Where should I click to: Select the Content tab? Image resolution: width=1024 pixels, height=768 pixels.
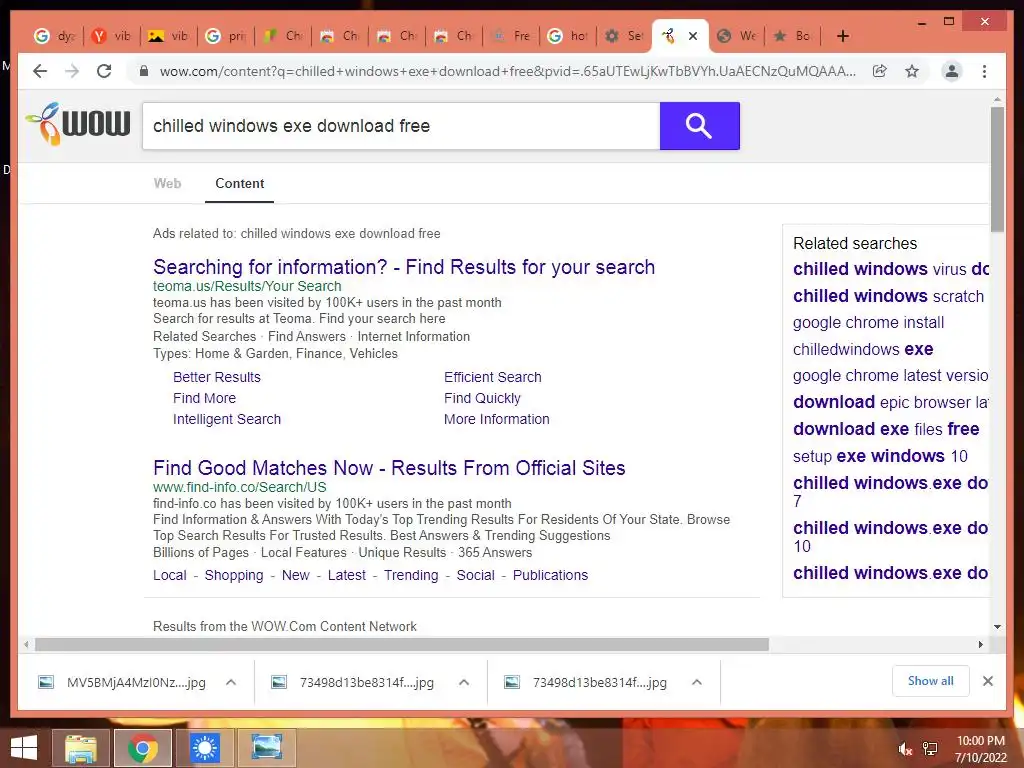click(x=240, y=184)
